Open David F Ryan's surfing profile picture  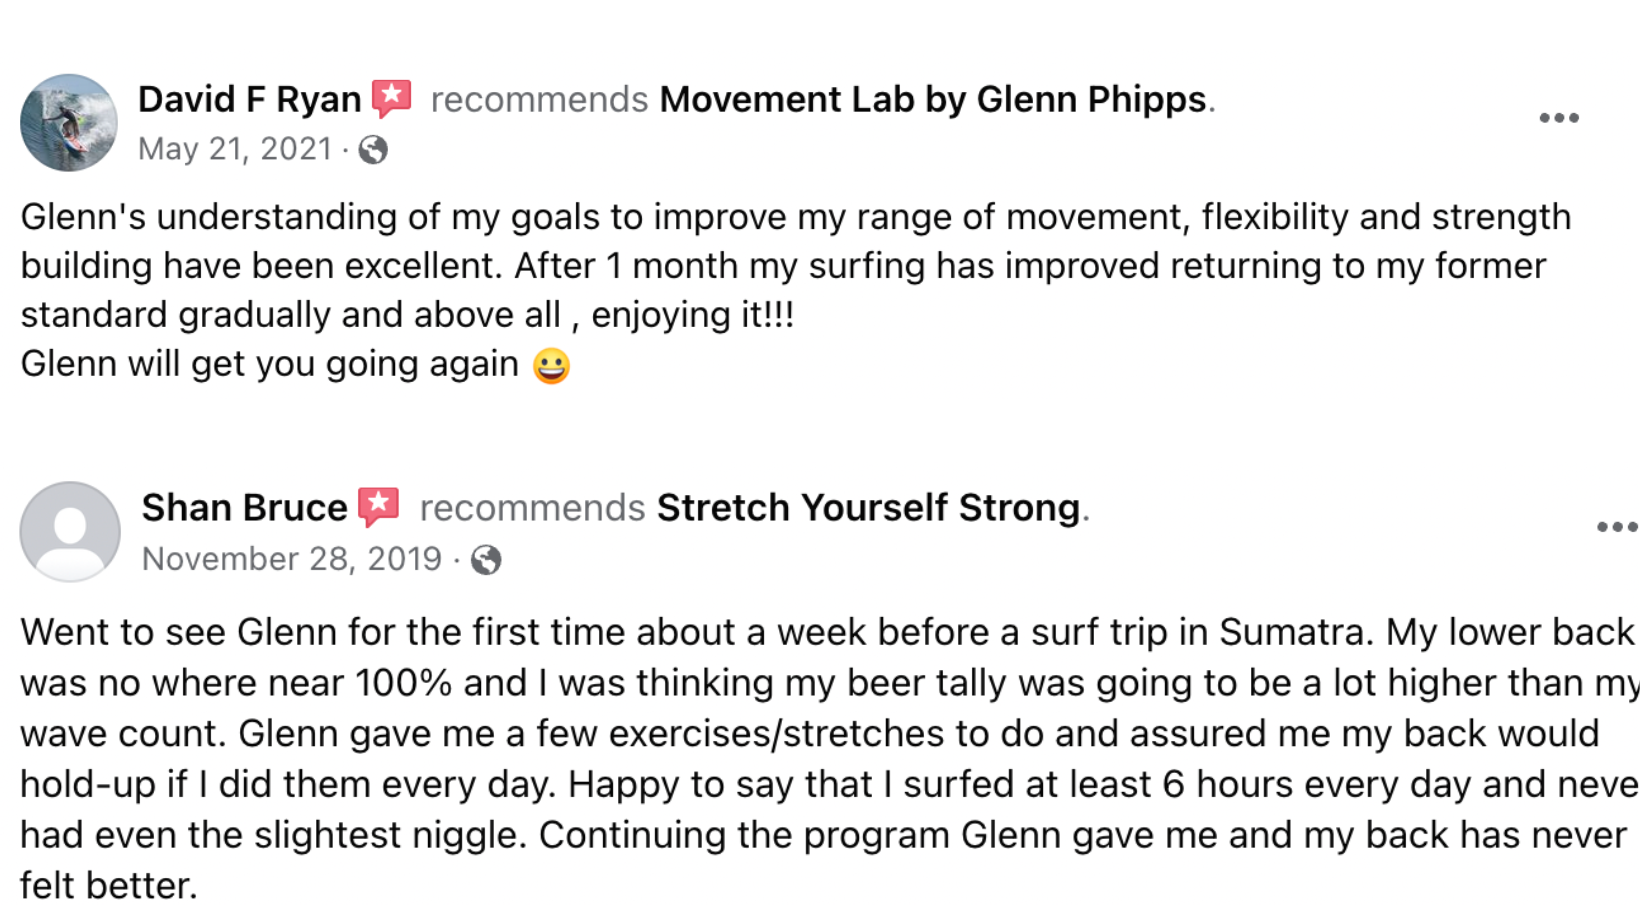(x=69, y=123)
